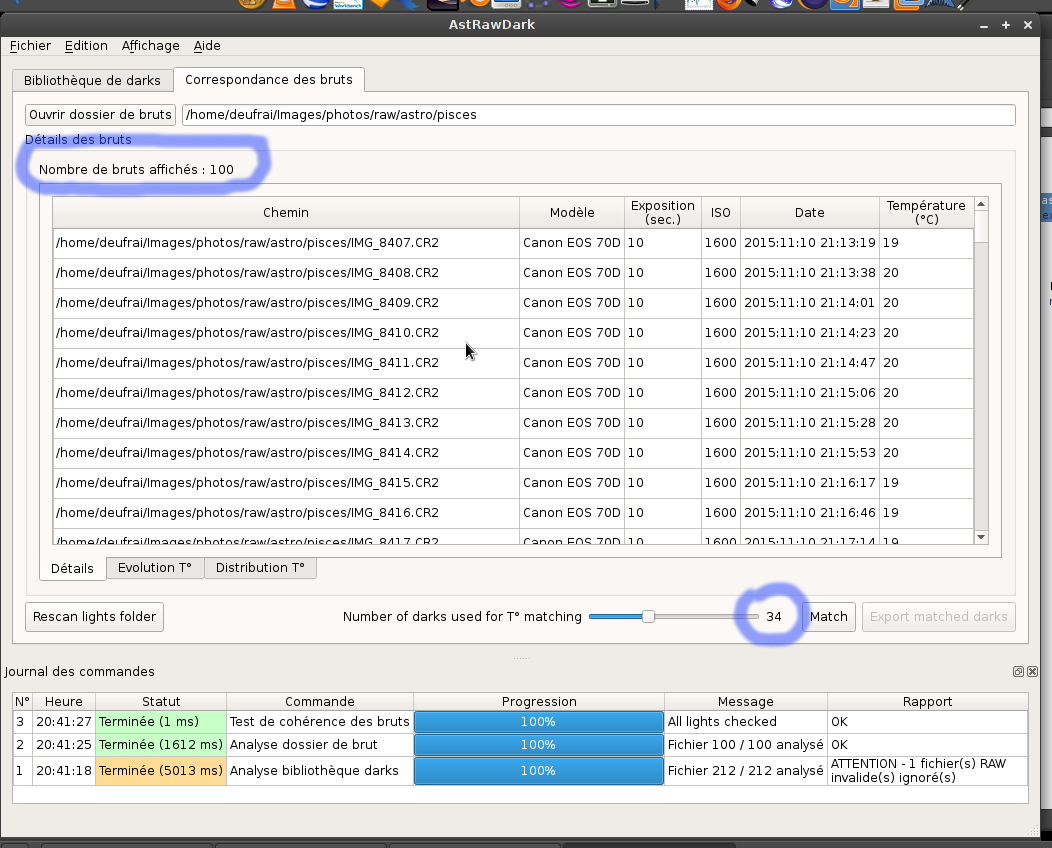Open the Edition menu
The height and width of the screenshot is (848, 1052).
tap(86, 46)
